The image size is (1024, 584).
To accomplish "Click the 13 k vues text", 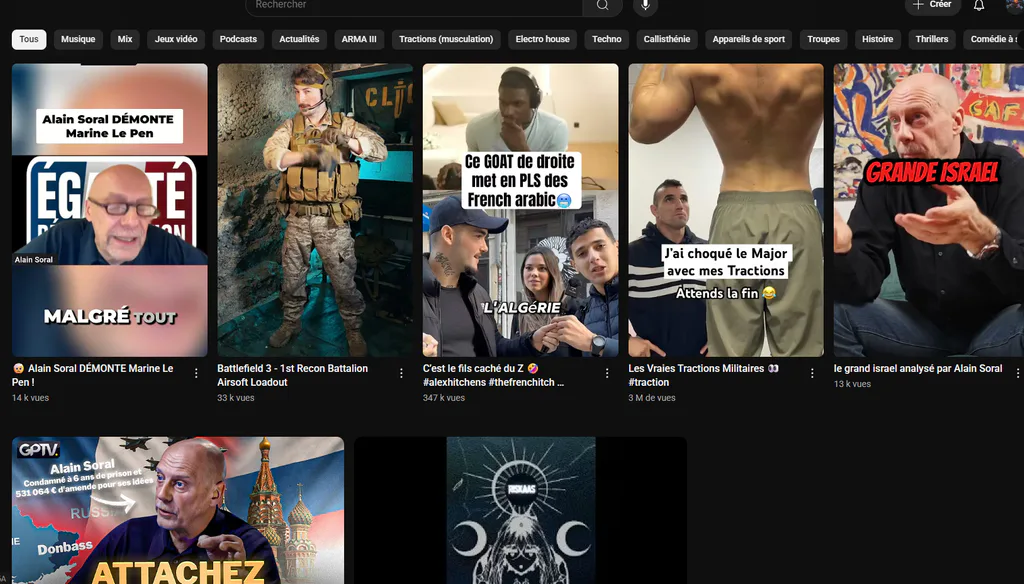I will pyautogui.click(x=852, y=383).
